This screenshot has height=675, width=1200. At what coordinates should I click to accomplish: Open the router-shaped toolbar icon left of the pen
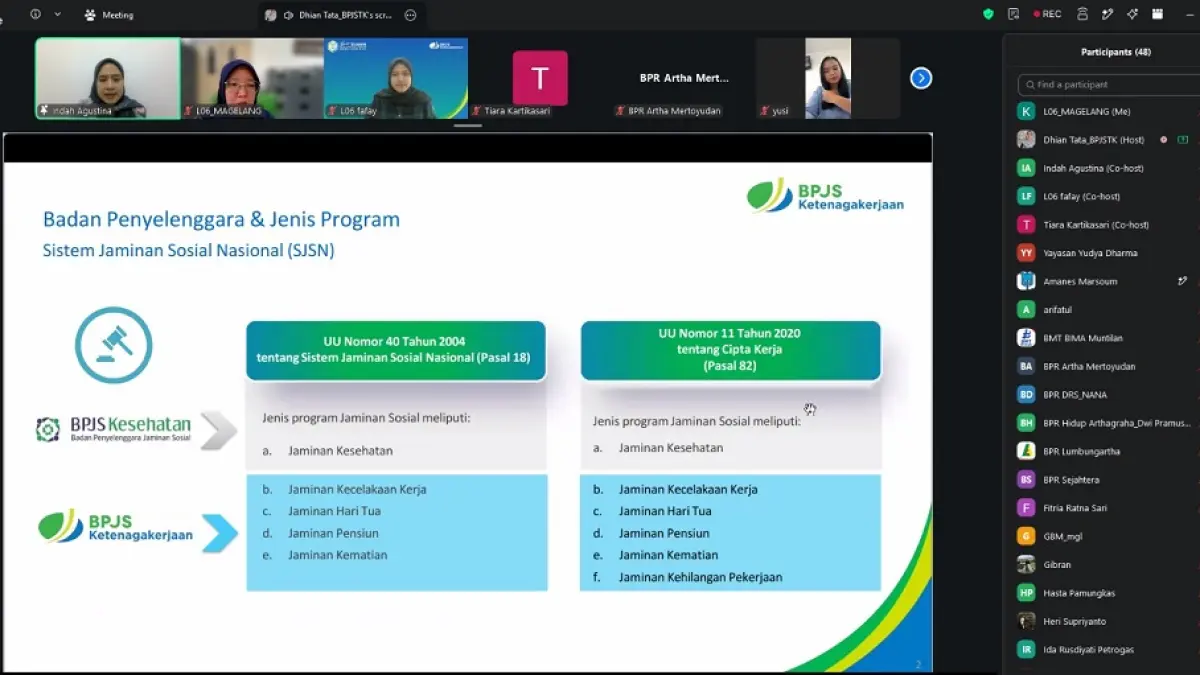pos(1083,14)
